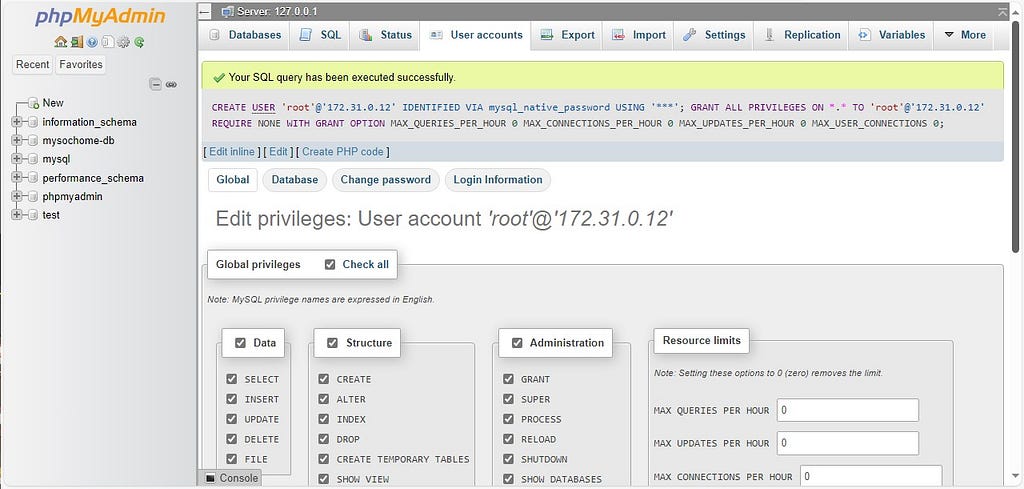Click the New database icon in tree
Viewport: 1024px width, 489px height.
(33, 103)
